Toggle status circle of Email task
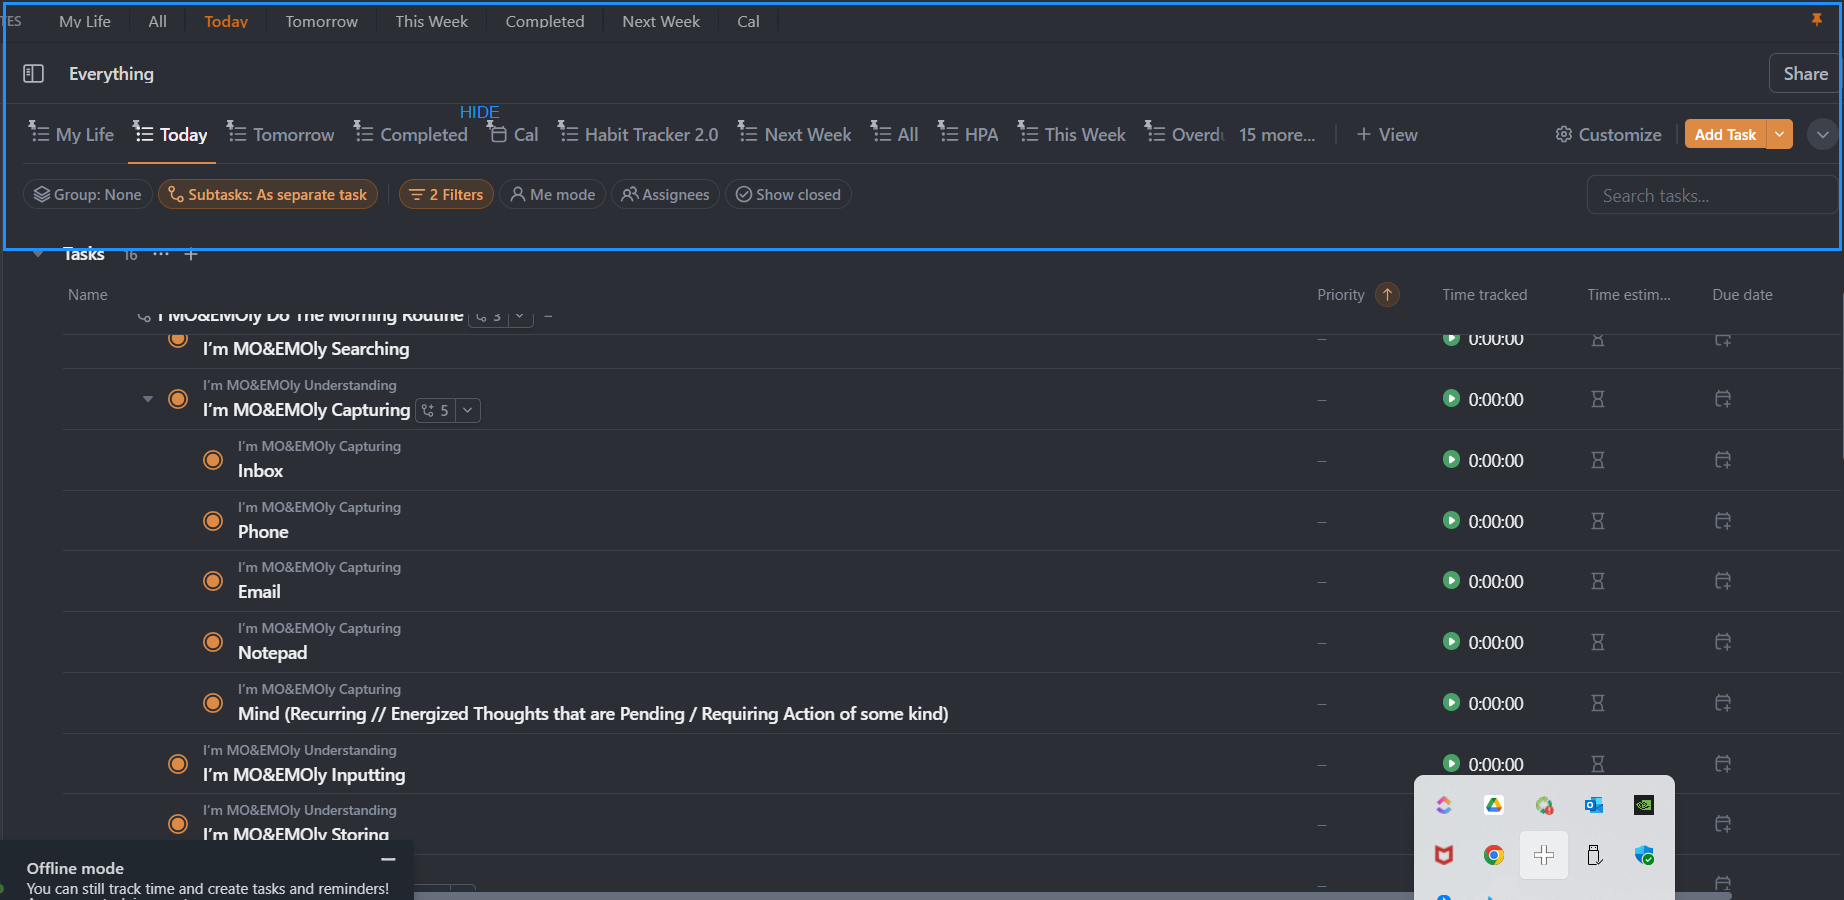The width and height of the screenshot is (1844, 900). coord(213,581)
